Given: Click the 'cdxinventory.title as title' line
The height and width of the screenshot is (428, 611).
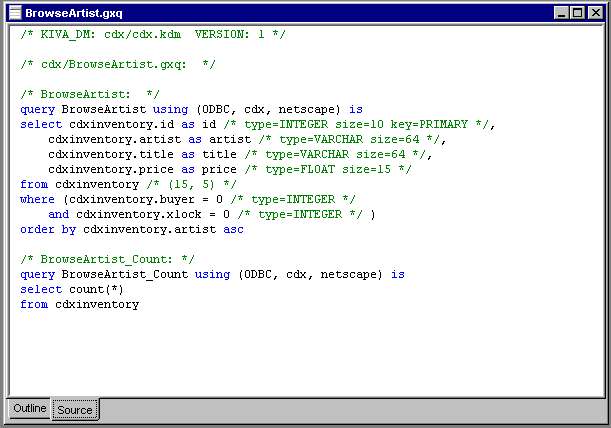Looking at the screenshot, I should pos(240,154).
